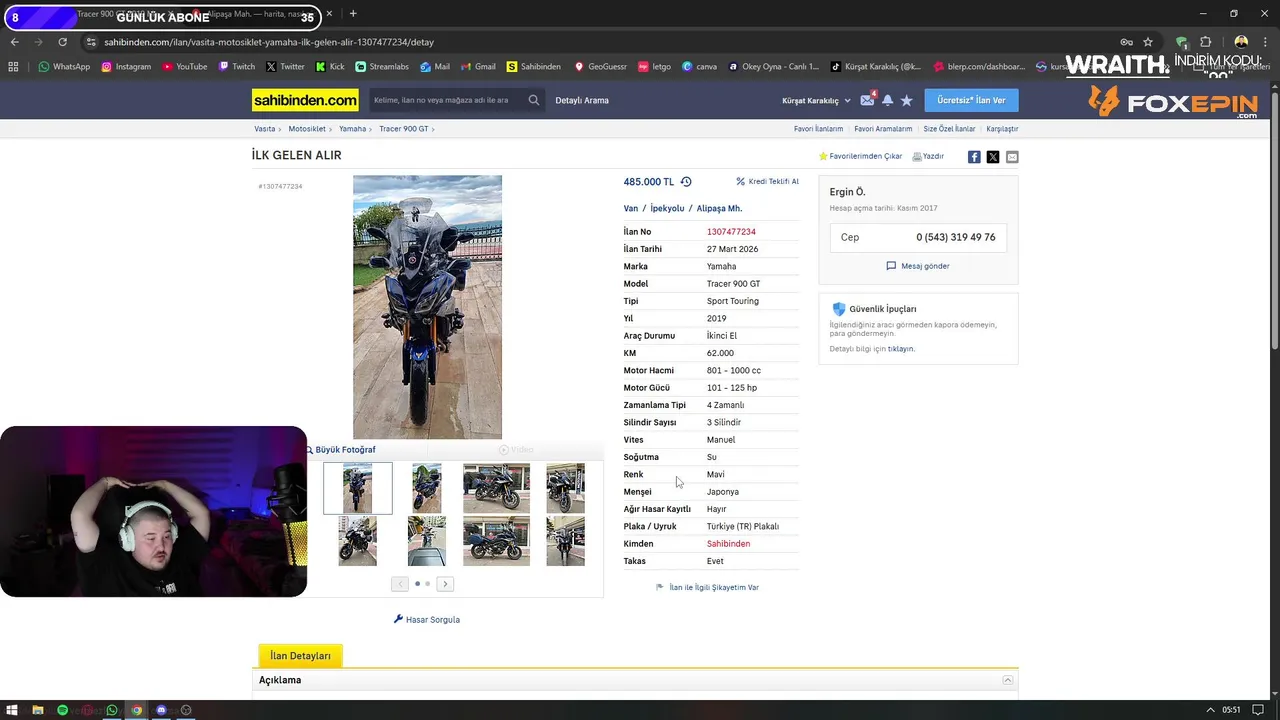Open new browser tab
Screen dimensions: 1280x720
353,14
